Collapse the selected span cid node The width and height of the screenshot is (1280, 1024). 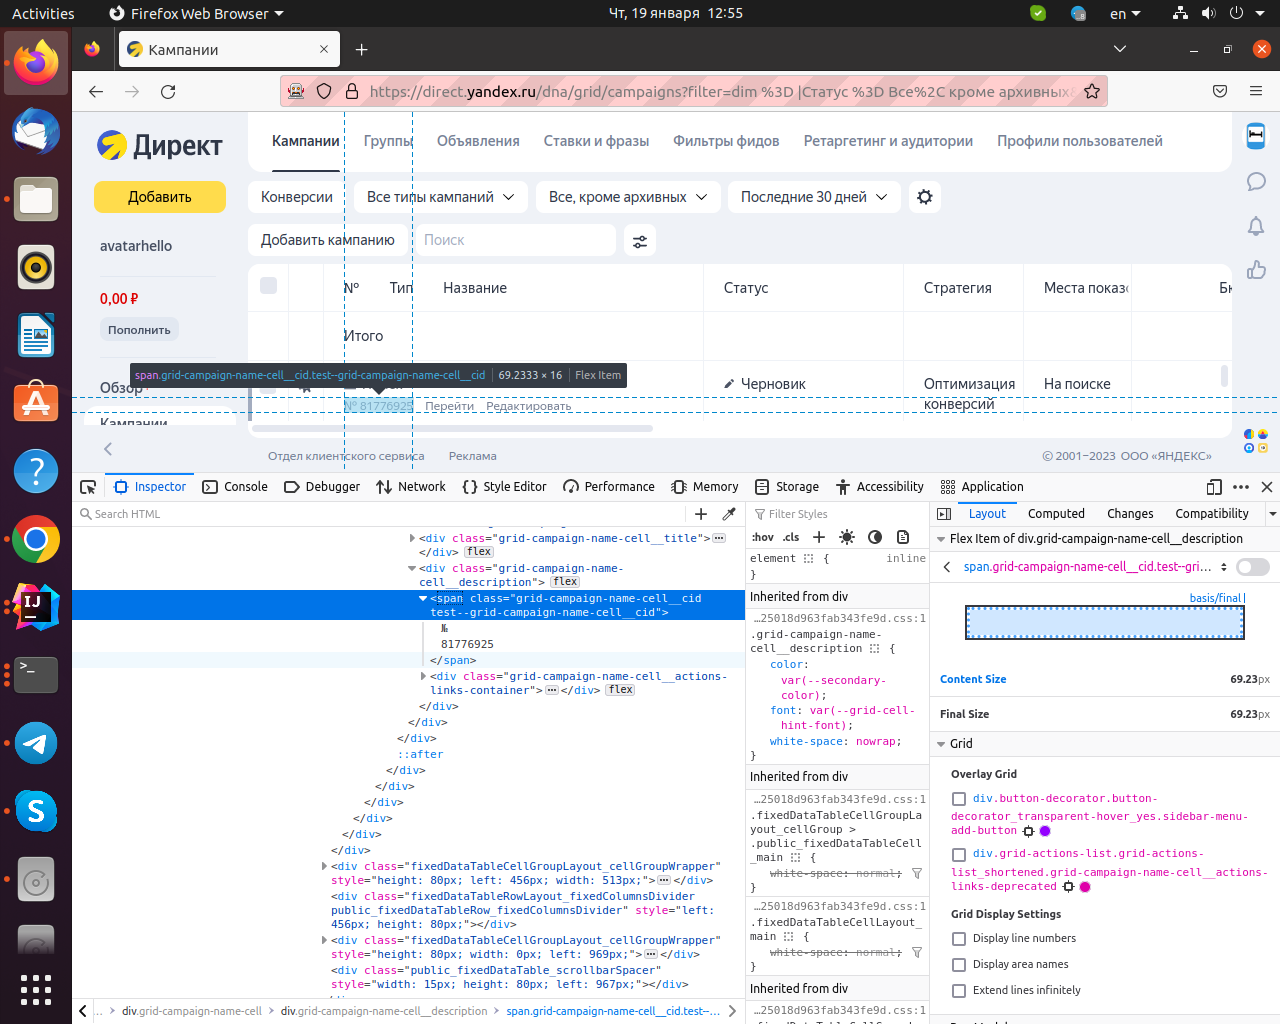423,598
